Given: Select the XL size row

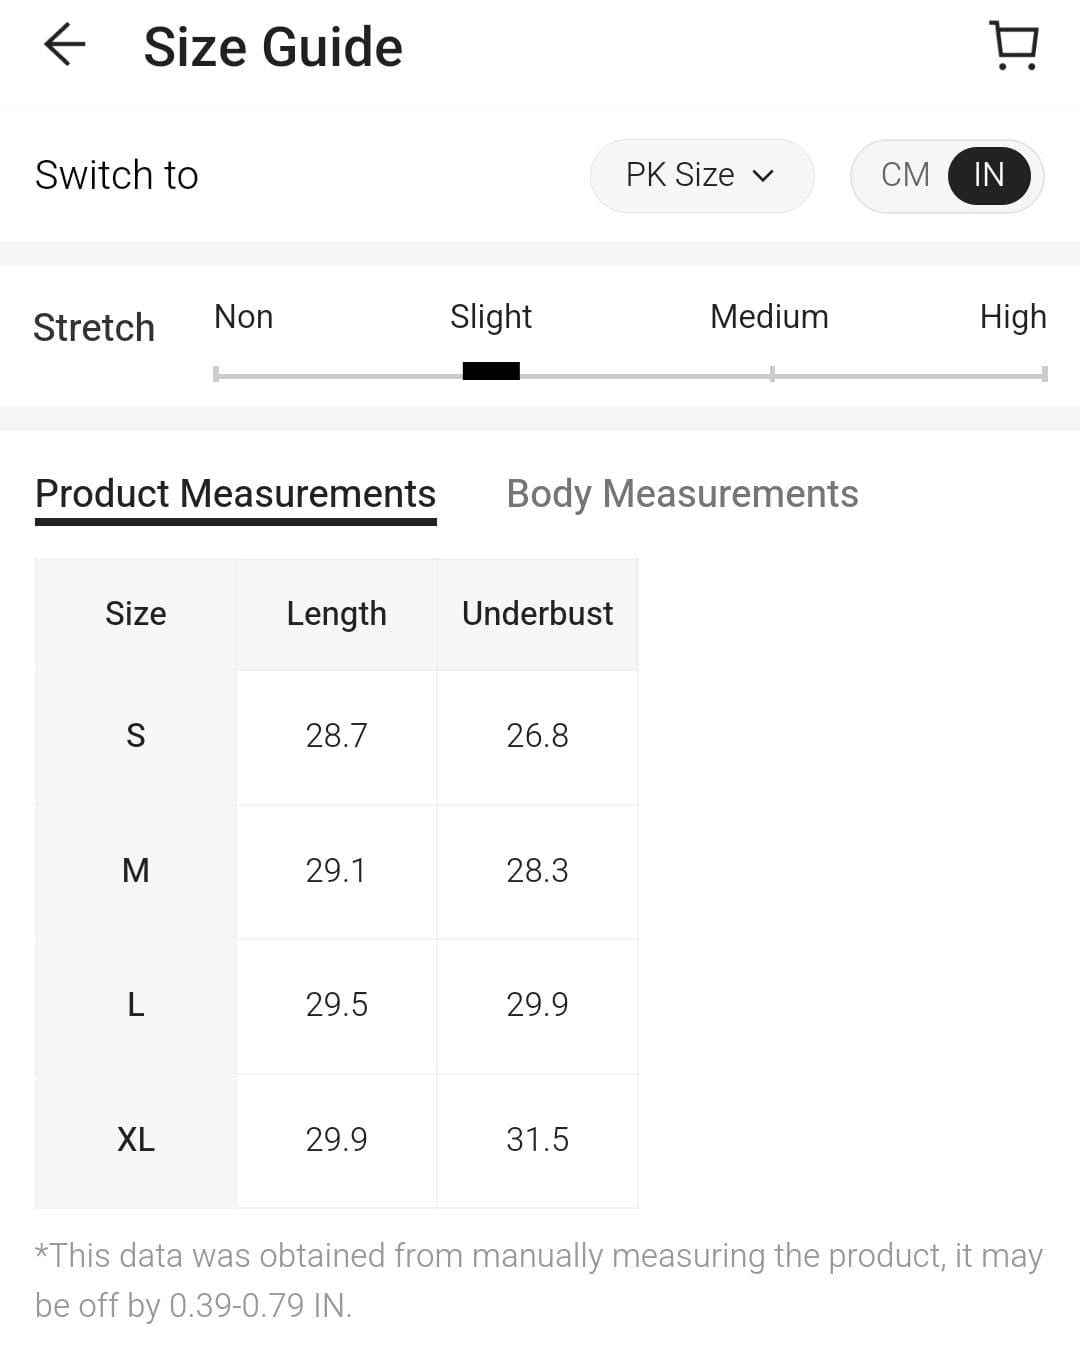Looking at the screenshot, I should tap(136, 1140).
